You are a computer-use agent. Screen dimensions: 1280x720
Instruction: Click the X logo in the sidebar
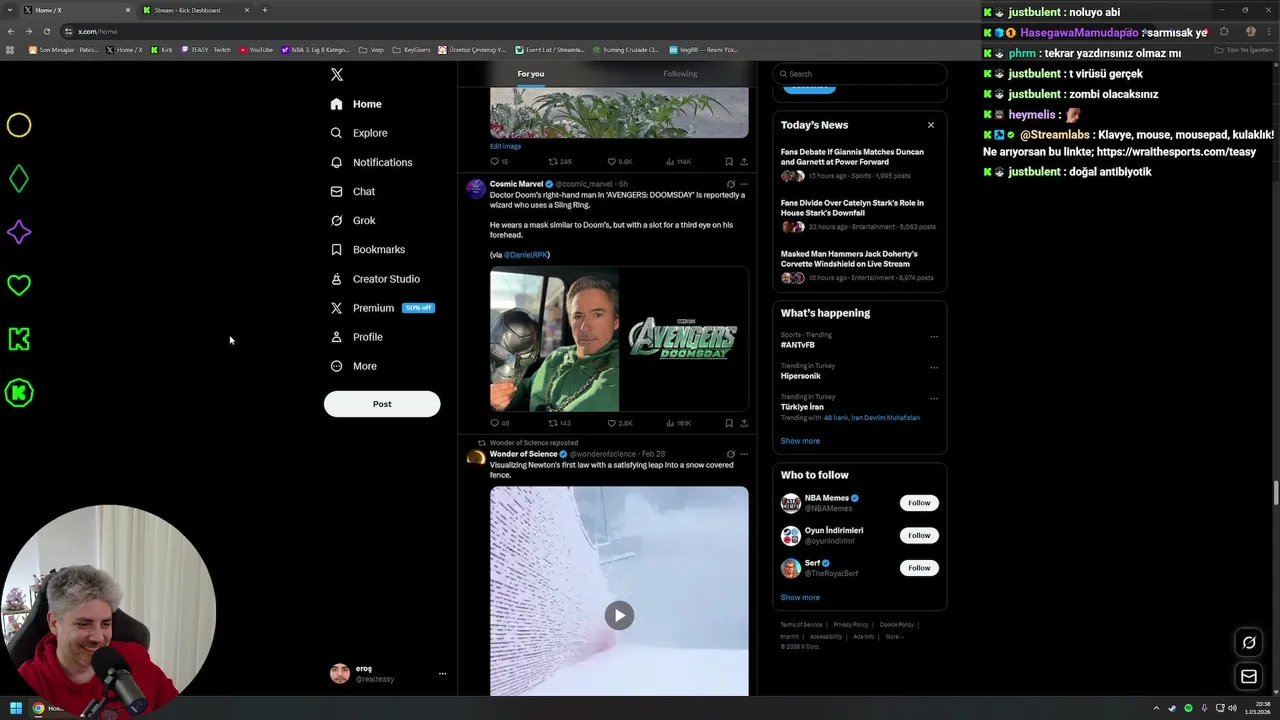(x=337, y=75)
